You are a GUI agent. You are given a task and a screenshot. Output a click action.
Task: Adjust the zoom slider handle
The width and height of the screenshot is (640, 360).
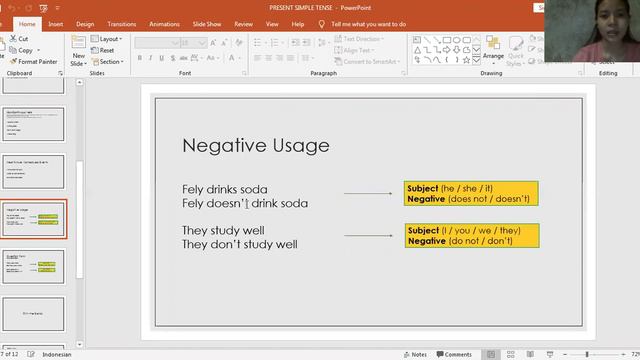[587, 354]
